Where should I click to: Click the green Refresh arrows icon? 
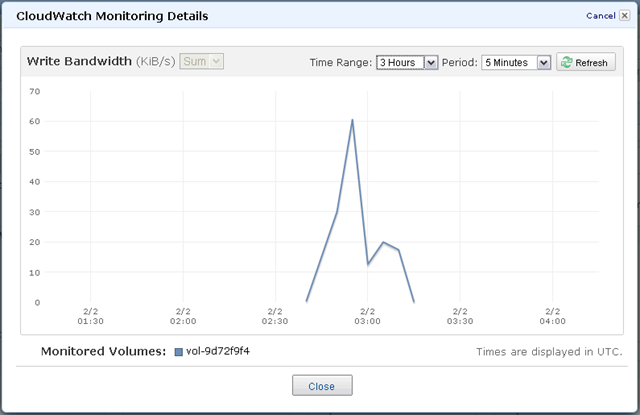click(x=567, y=62)
